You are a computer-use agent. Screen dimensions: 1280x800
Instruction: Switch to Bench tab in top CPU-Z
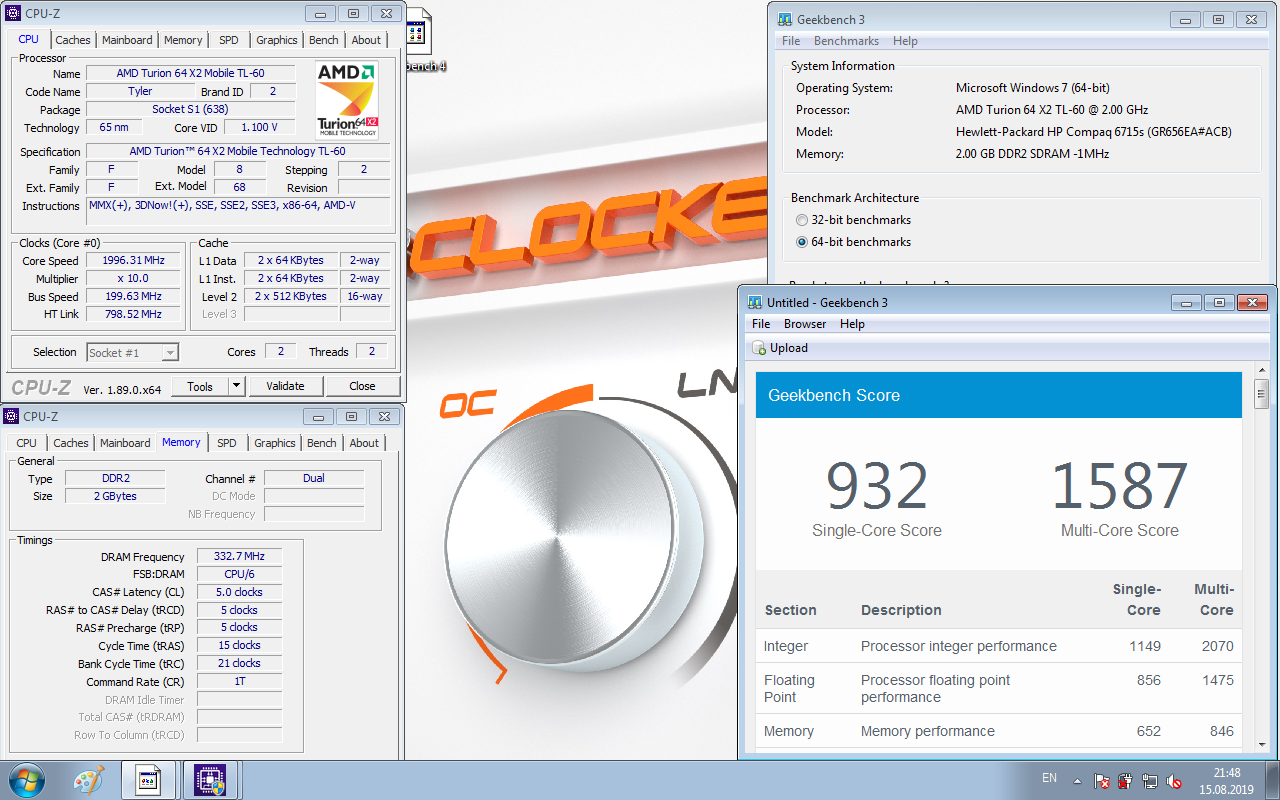click(324, 40)
